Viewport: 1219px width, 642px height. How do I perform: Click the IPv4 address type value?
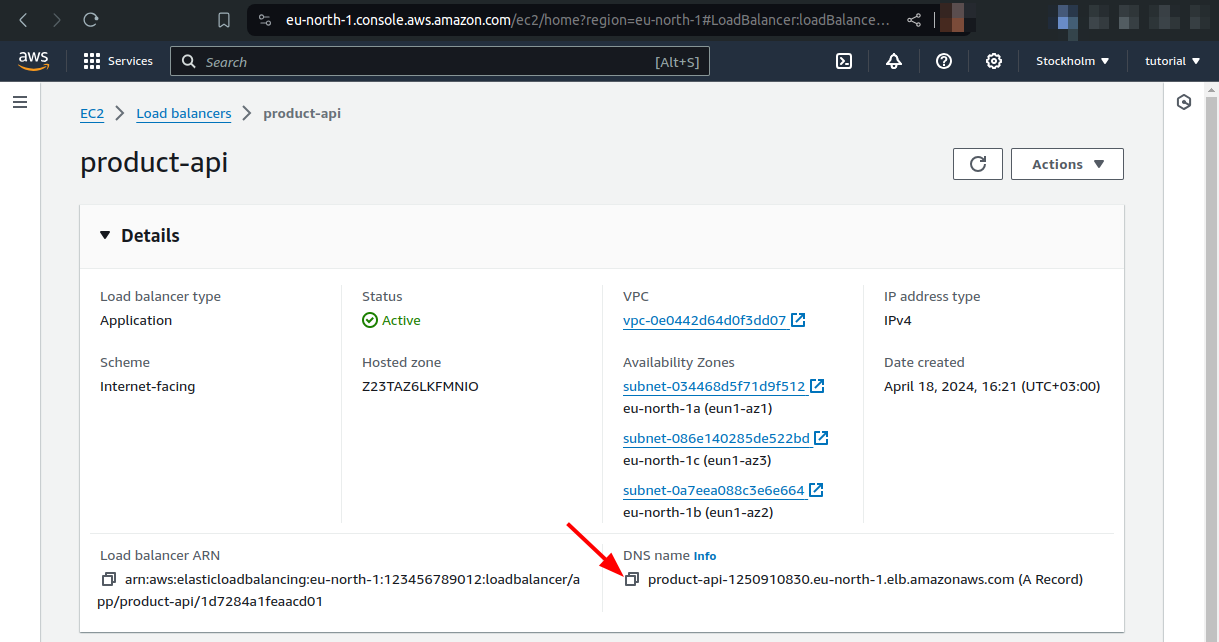(898, 321)
